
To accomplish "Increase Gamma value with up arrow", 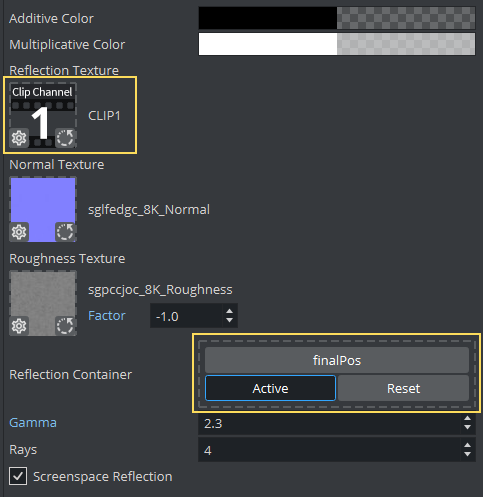I will (x=467, y=419).
